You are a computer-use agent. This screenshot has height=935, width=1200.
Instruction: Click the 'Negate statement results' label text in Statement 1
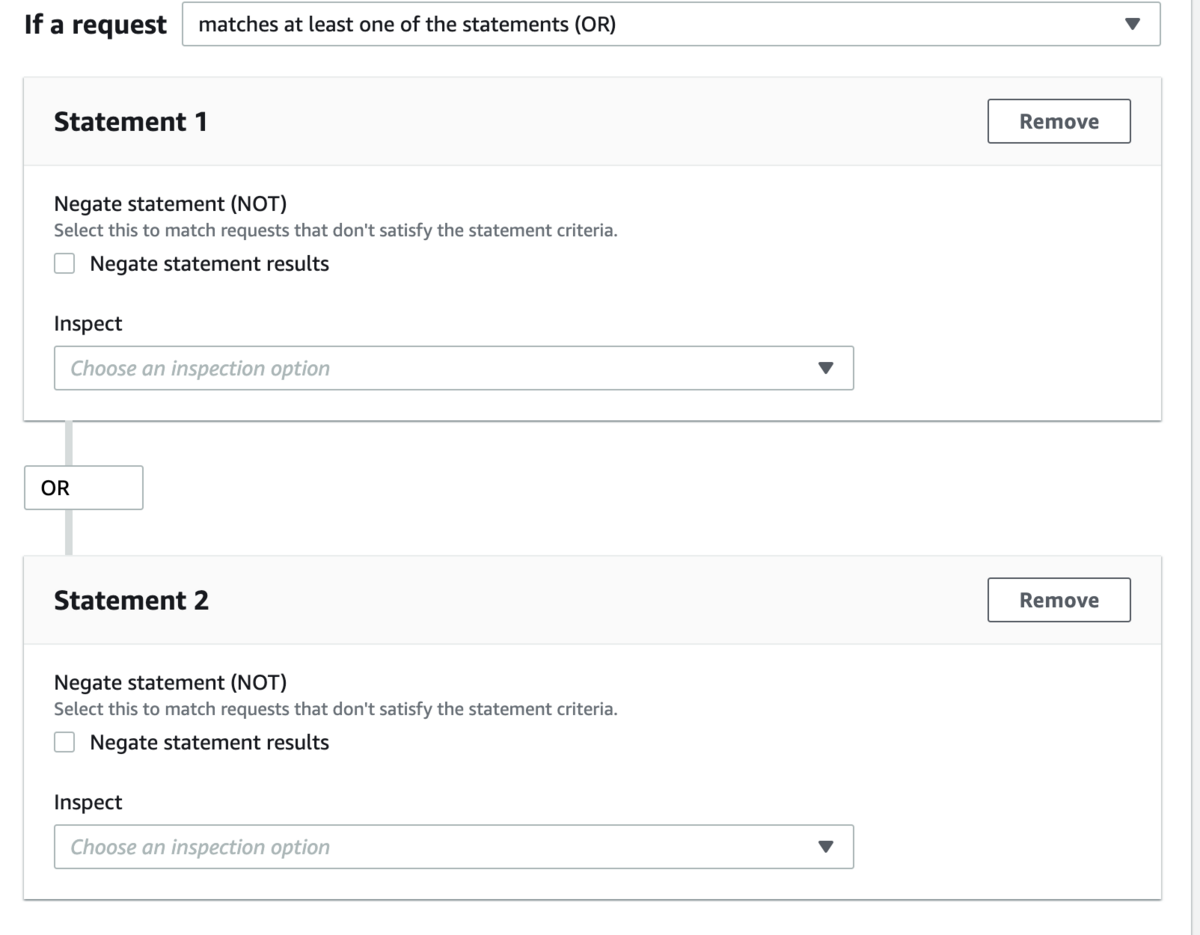[209, 264]
